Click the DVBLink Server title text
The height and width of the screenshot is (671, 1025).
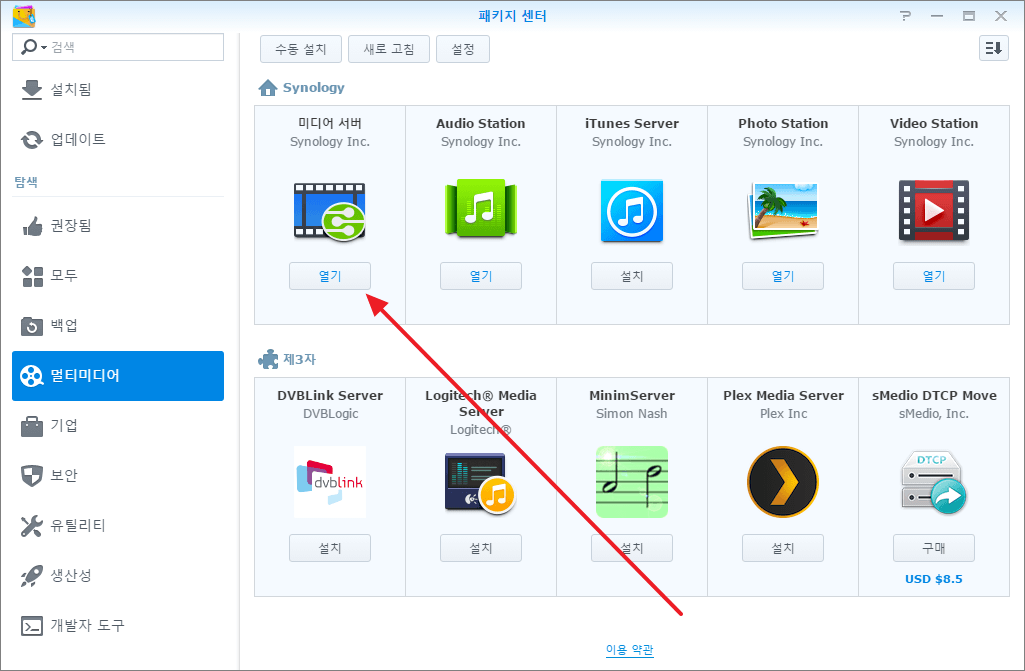click(x=329, y=395)
